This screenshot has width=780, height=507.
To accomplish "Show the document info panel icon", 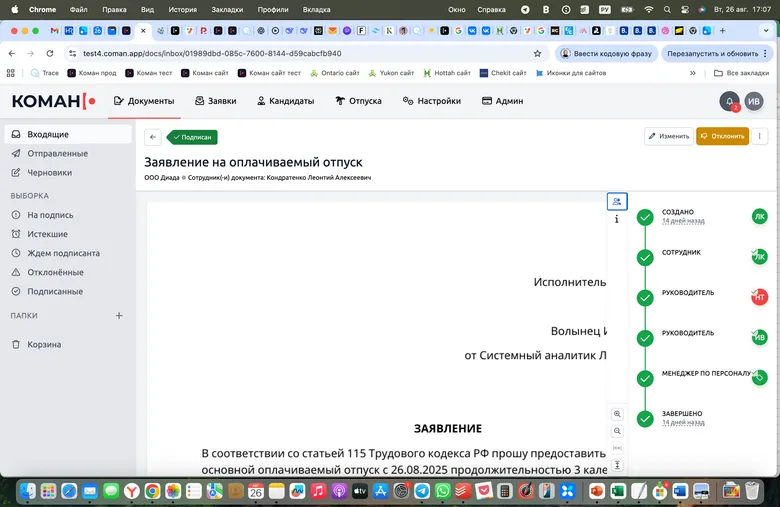I will (617, 219).
